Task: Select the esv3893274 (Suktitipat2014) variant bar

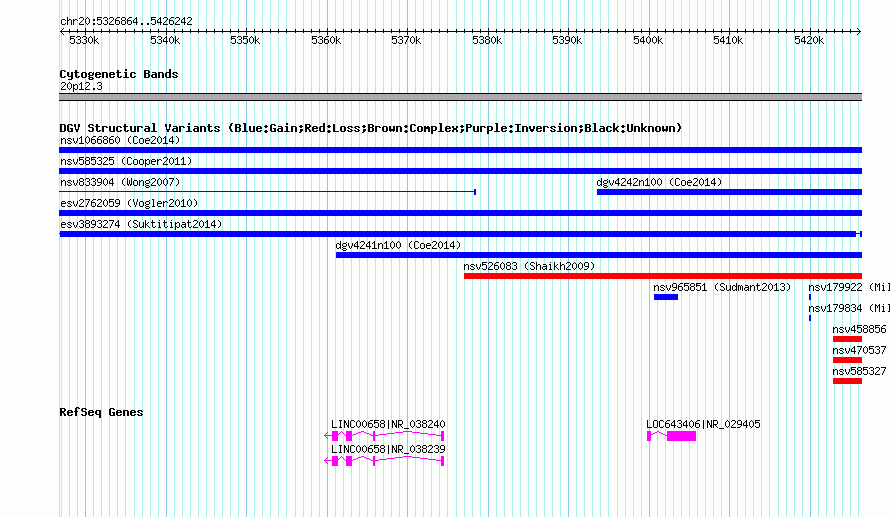Action: [460, 234]
